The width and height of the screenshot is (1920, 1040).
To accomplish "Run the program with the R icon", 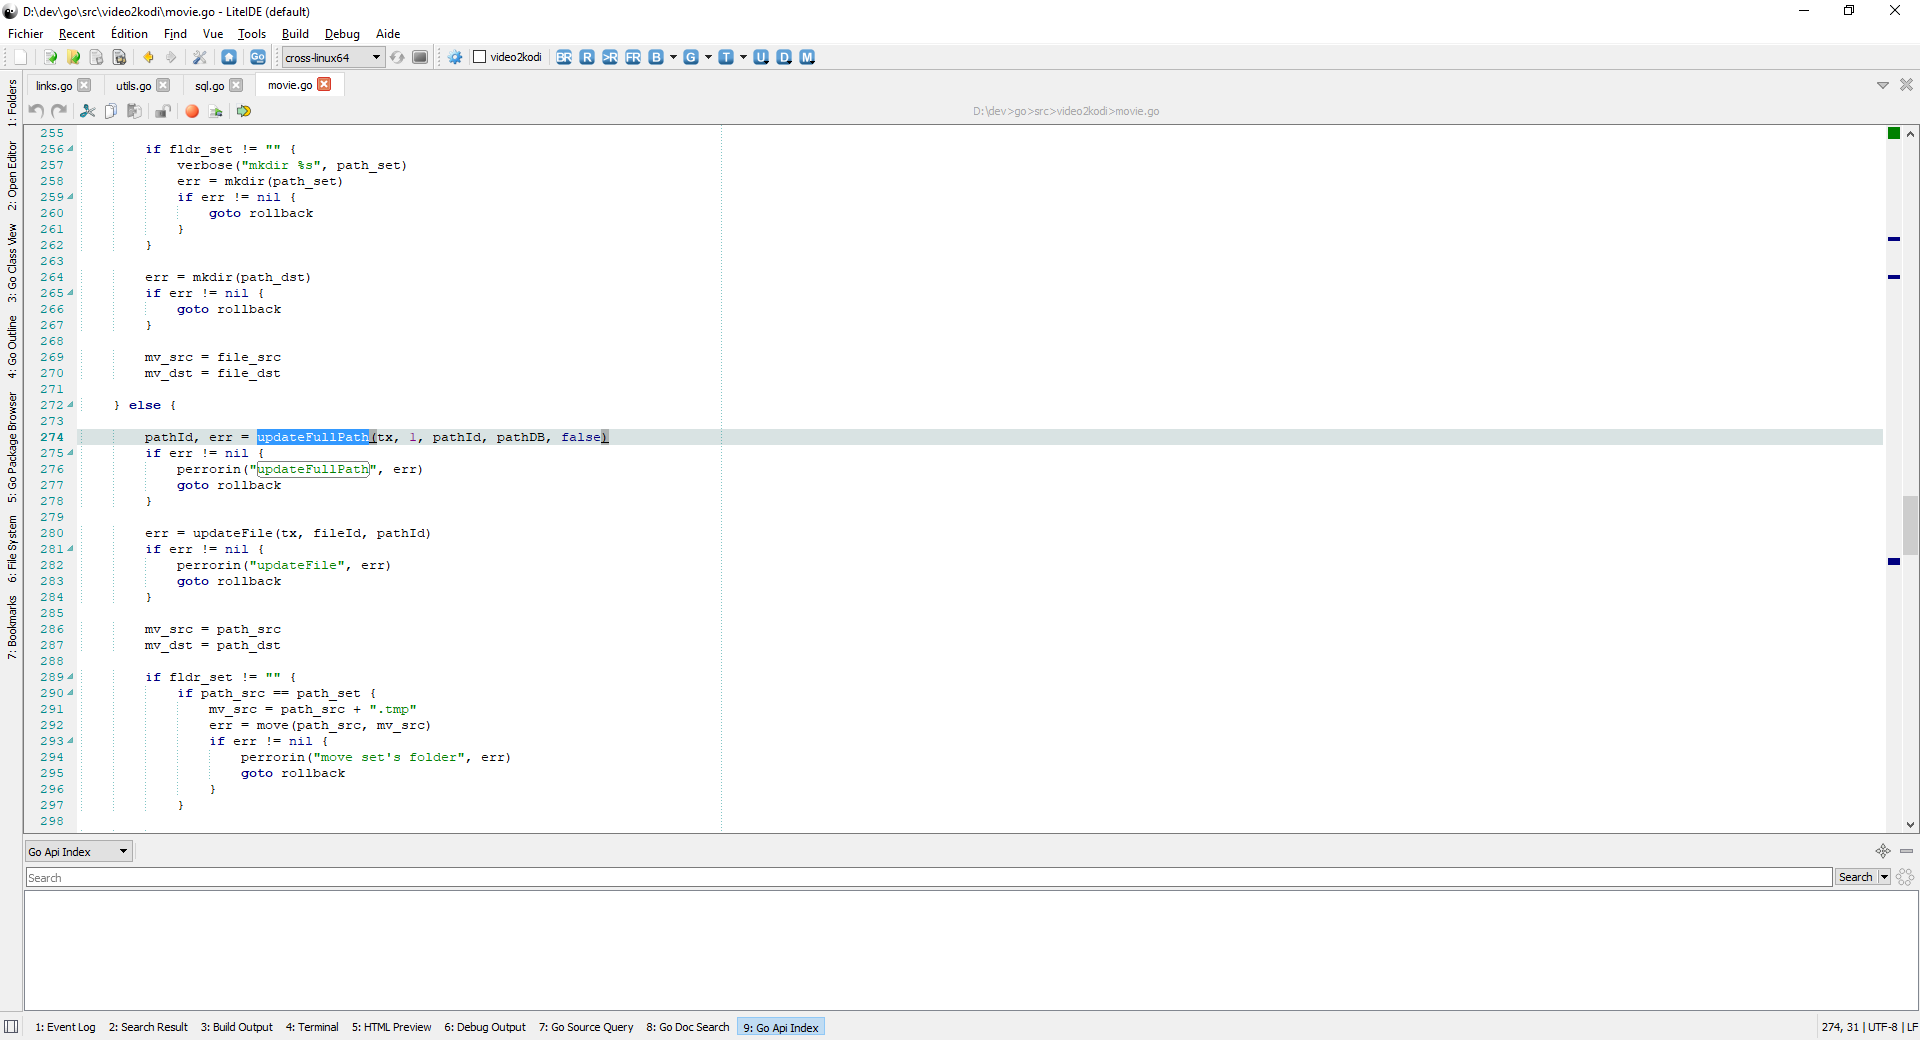I will click(x=587, y=57).
